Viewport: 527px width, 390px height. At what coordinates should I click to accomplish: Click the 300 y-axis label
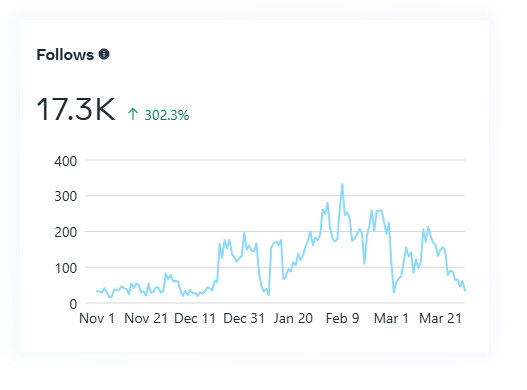click(66, 196)
